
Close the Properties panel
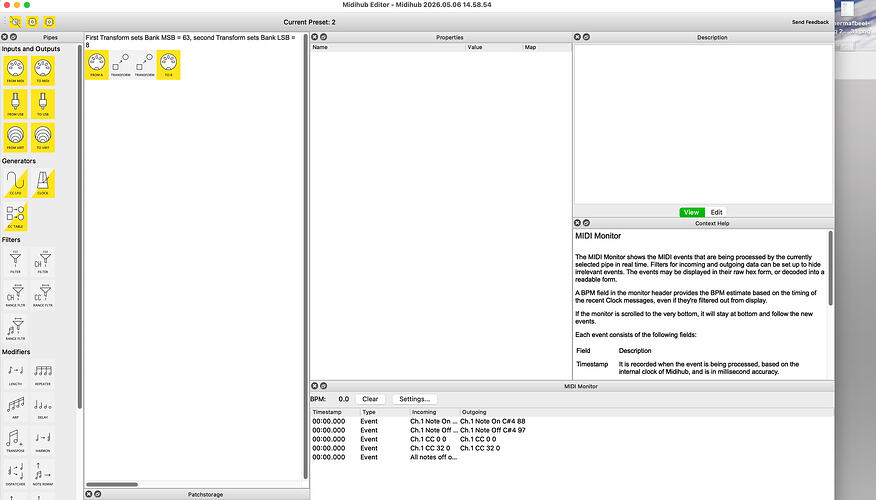coord(315,37)
